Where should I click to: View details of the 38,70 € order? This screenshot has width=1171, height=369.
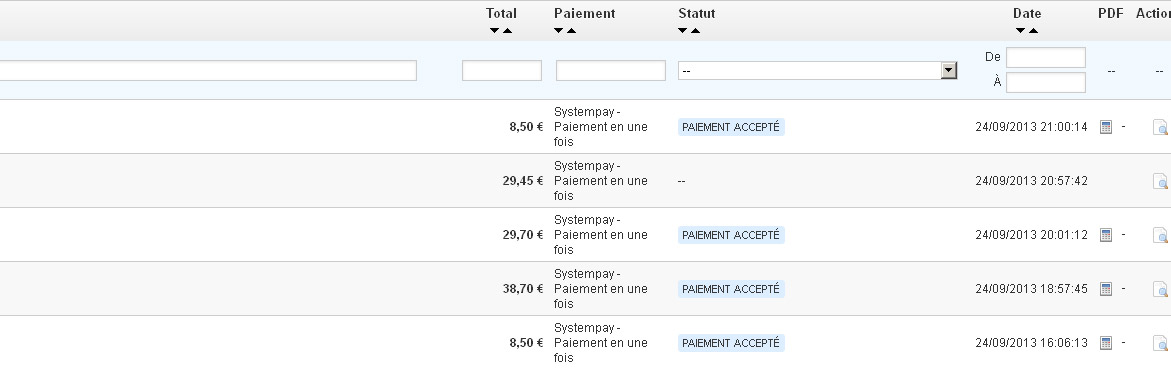coord(1160,289)
